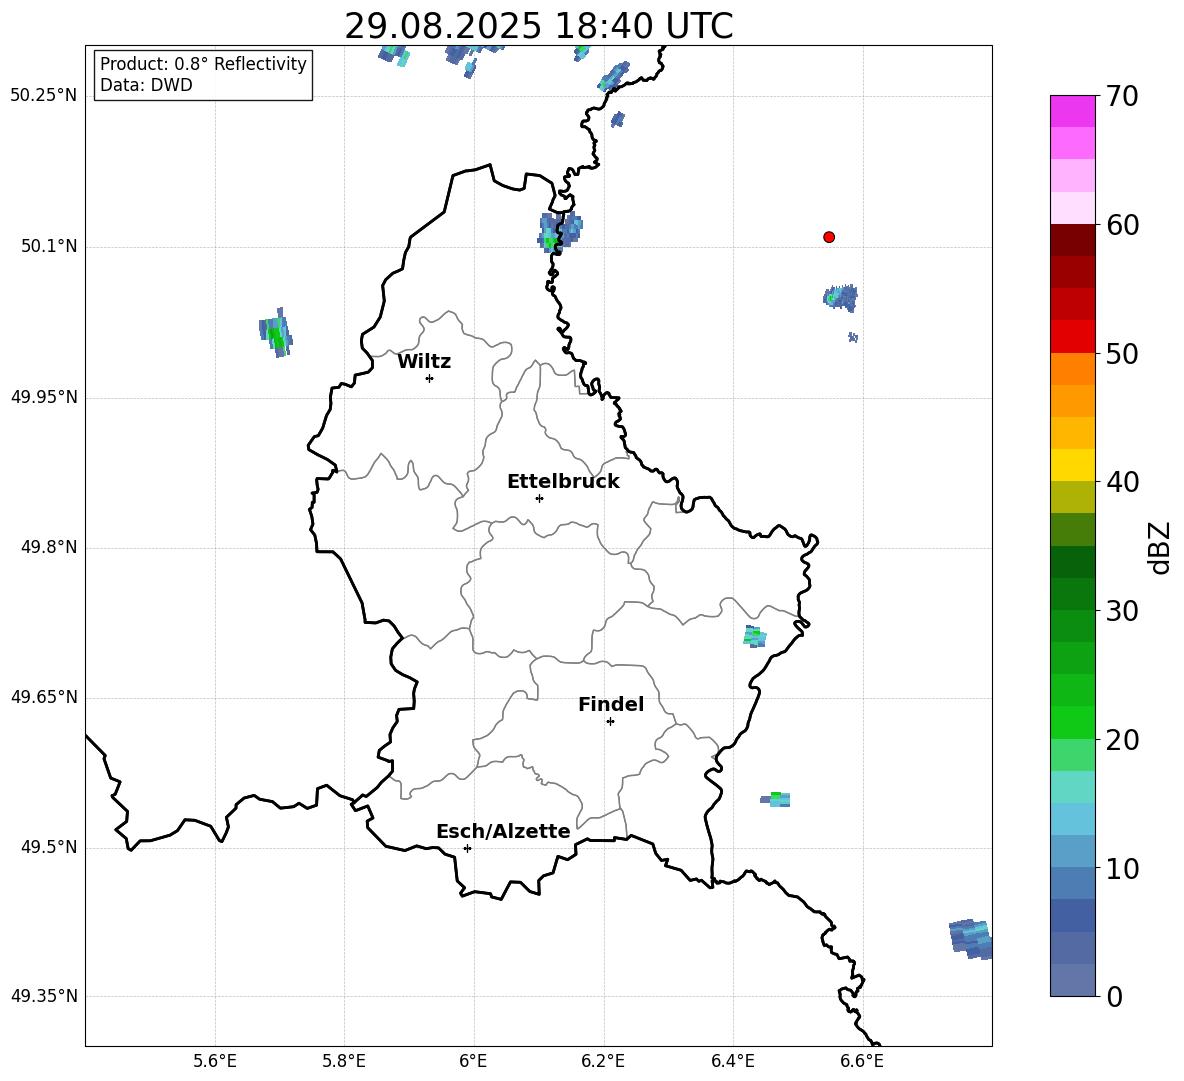Select the Ettelbruck station cross marker
Image resolution: width=1184 pixels, height=1081 pixels.
pyautogui.click(x=539, y=498)
